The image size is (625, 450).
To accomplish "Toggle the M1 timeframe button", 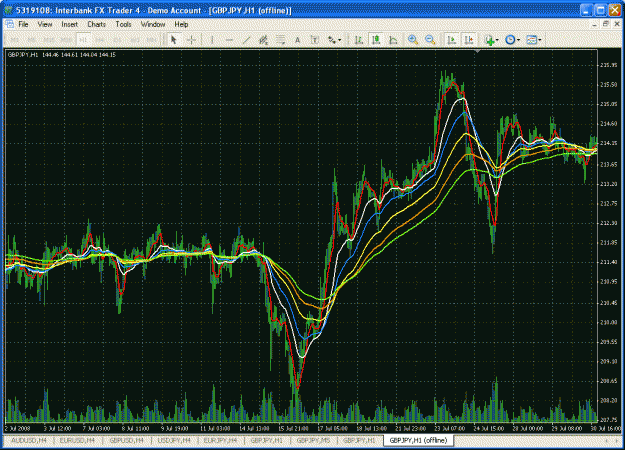I will pos(14,40).
